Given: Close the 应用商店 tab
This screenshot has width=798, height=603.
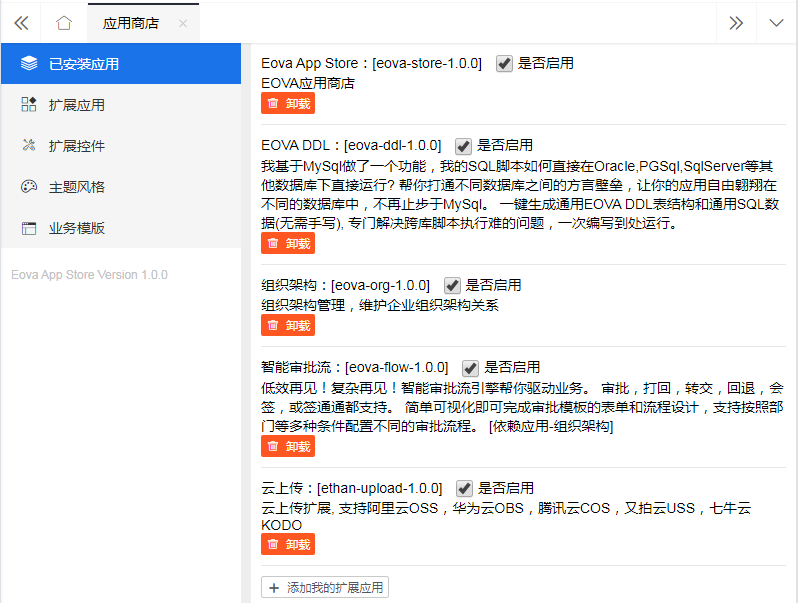Looking at the screenshot, I should click(182, 23).
